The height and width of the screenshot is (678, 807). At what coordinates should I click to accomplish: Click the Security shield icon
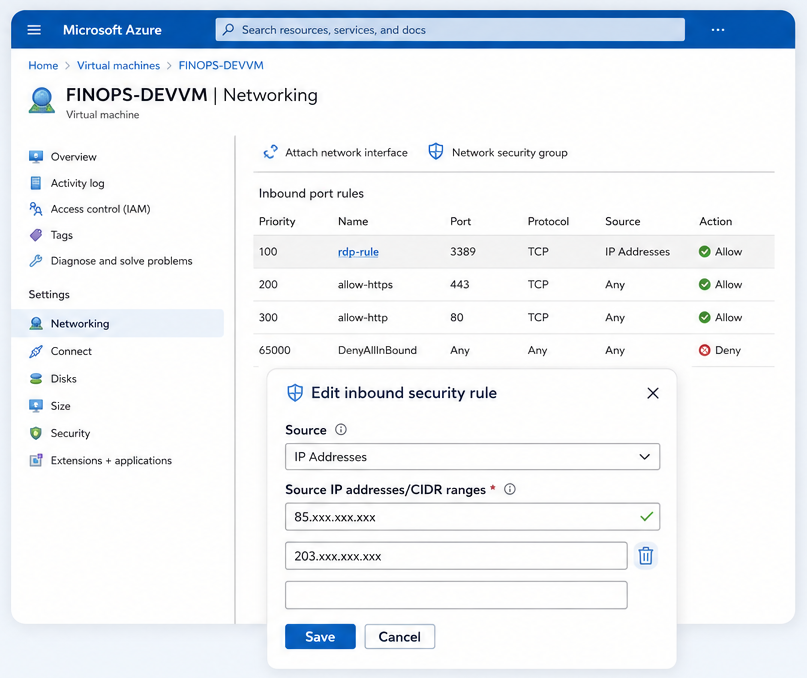coord(36,433)
